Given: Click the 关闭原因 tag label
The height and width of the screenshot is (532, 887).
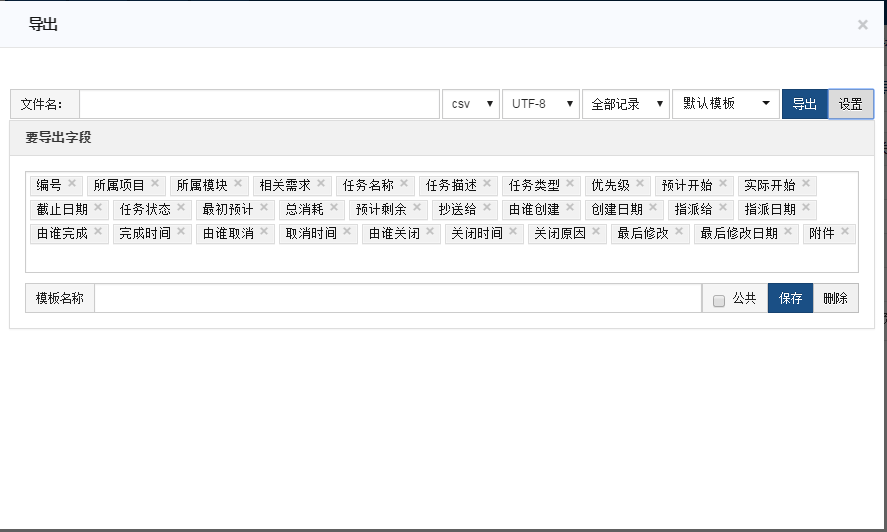Looking at the screenshot, I should point(560,233).
